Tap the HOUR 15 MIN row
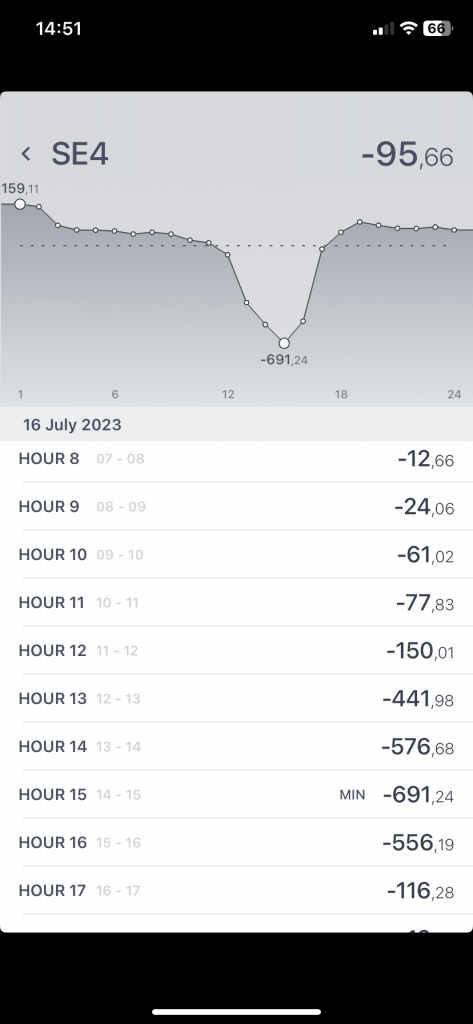Viewport: 473px width, 1024px height. 236,795
